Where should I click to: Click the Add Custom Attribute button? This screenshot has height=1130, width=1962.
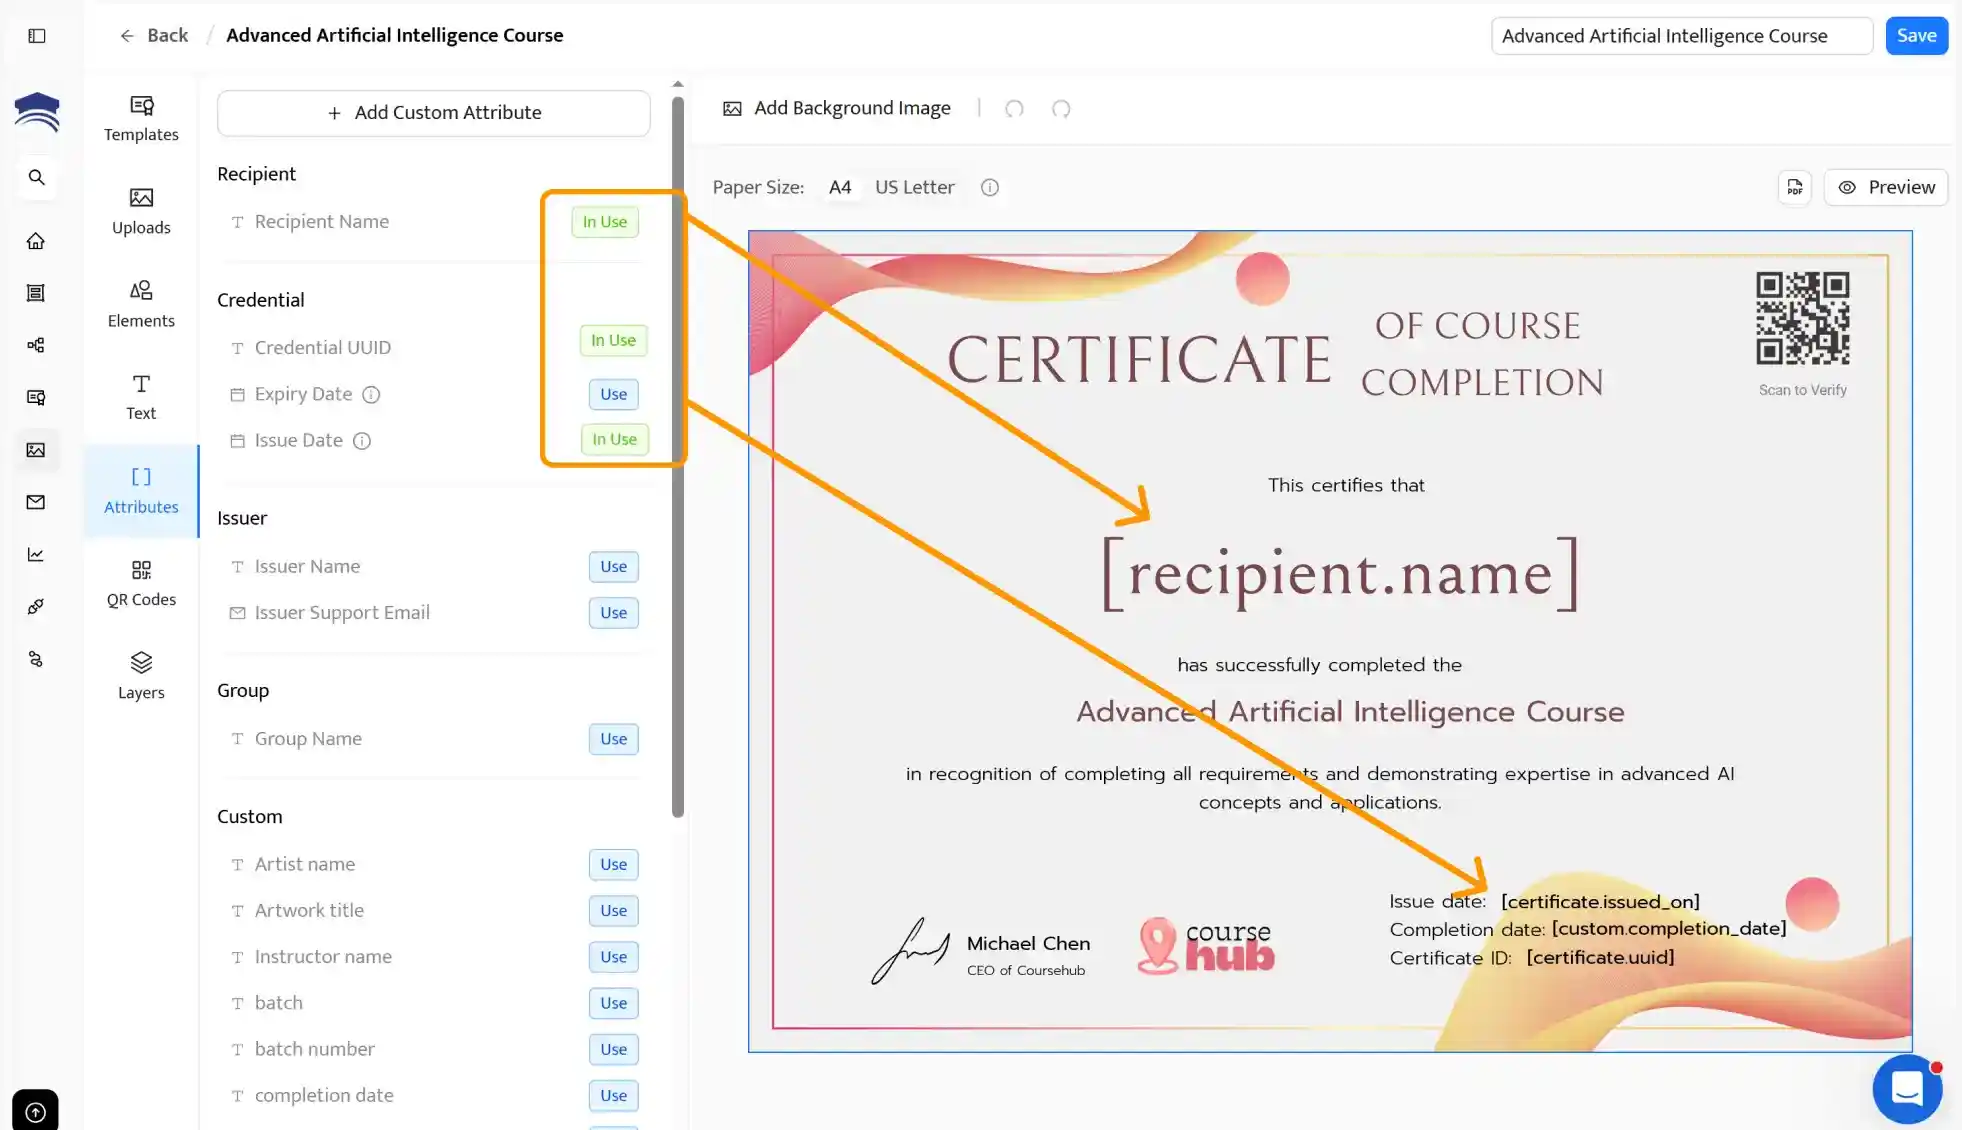tap(433, 113)
